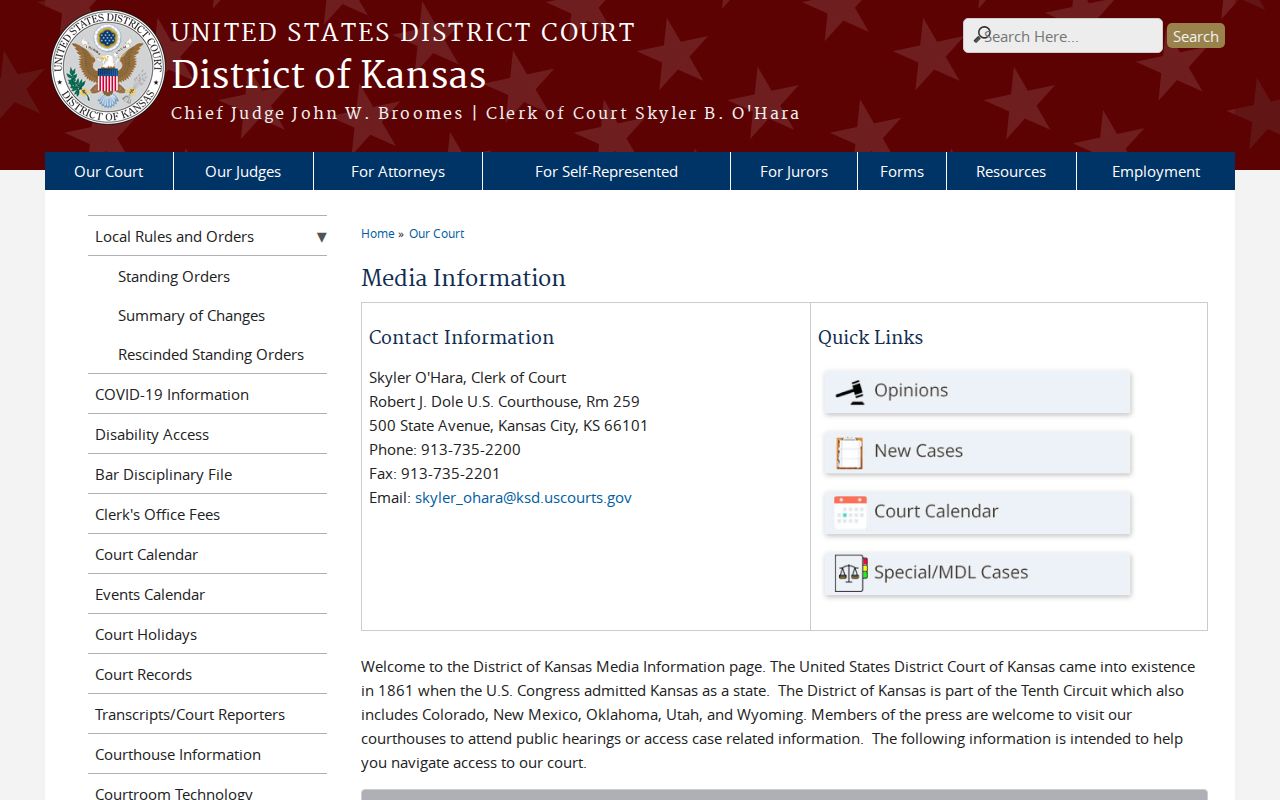
Task: Open the Our Judges menu
Action: coord(243,171)
